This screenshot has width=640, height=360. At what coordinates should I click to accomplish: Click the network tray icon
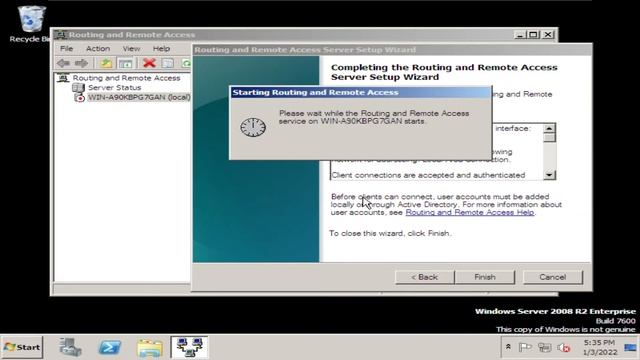pos(544,347)
